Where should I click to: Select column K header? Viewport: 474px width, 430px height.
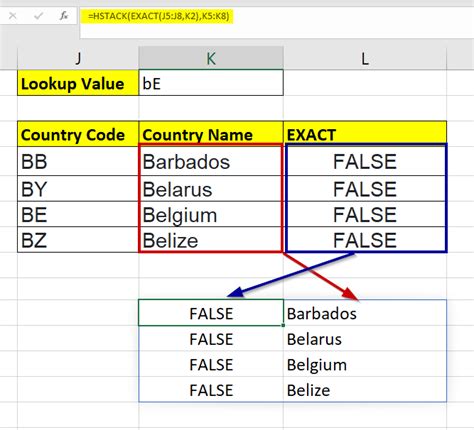click(211, 59)
